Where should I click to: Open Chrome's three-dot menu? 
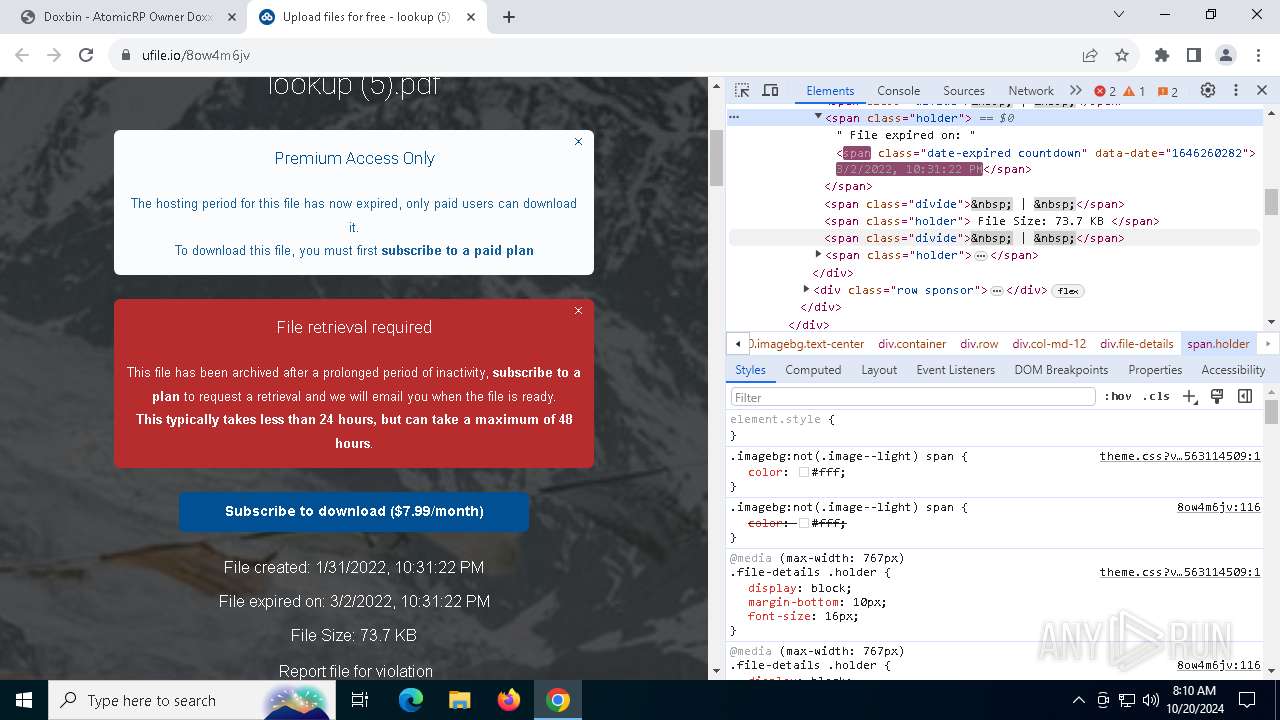tap(1258, 55)
